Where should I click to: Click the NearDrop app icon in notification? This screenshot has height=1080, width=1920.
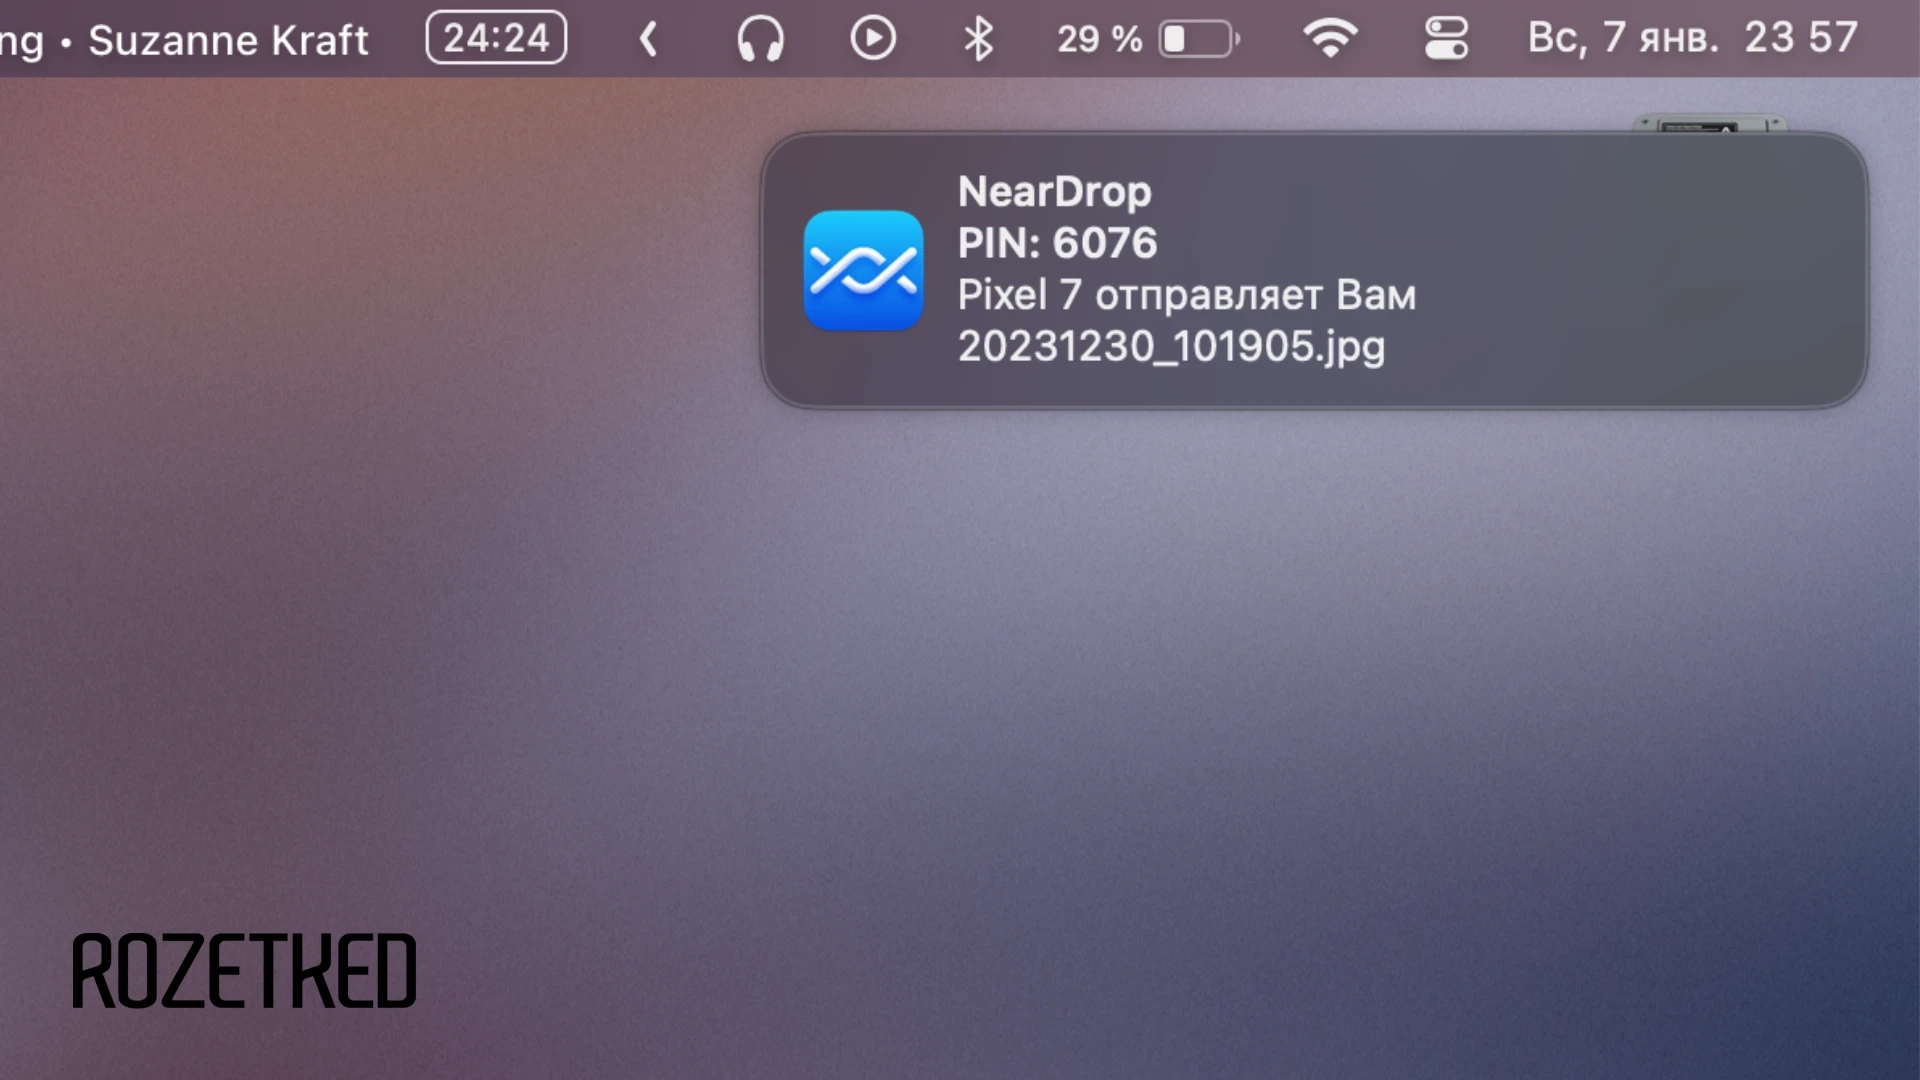863,270
